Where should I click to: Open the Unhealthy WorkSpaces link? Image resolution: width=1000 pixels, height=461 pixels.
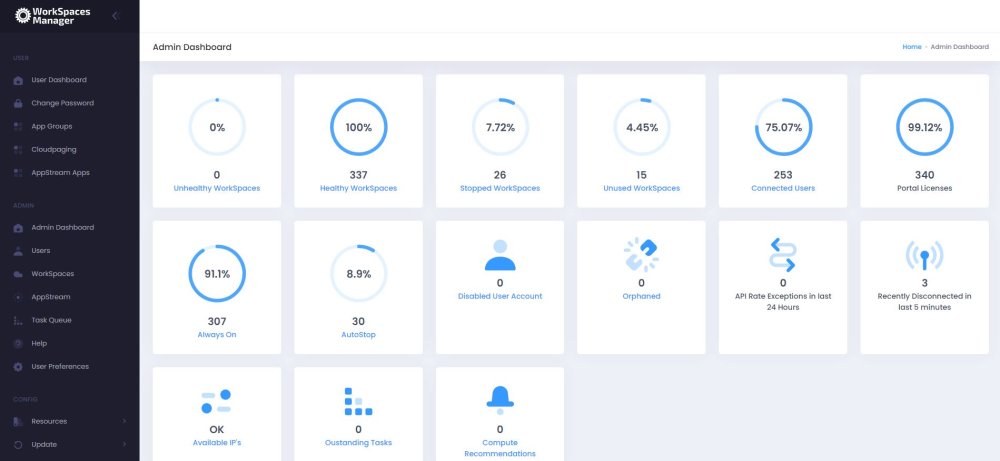217,189
